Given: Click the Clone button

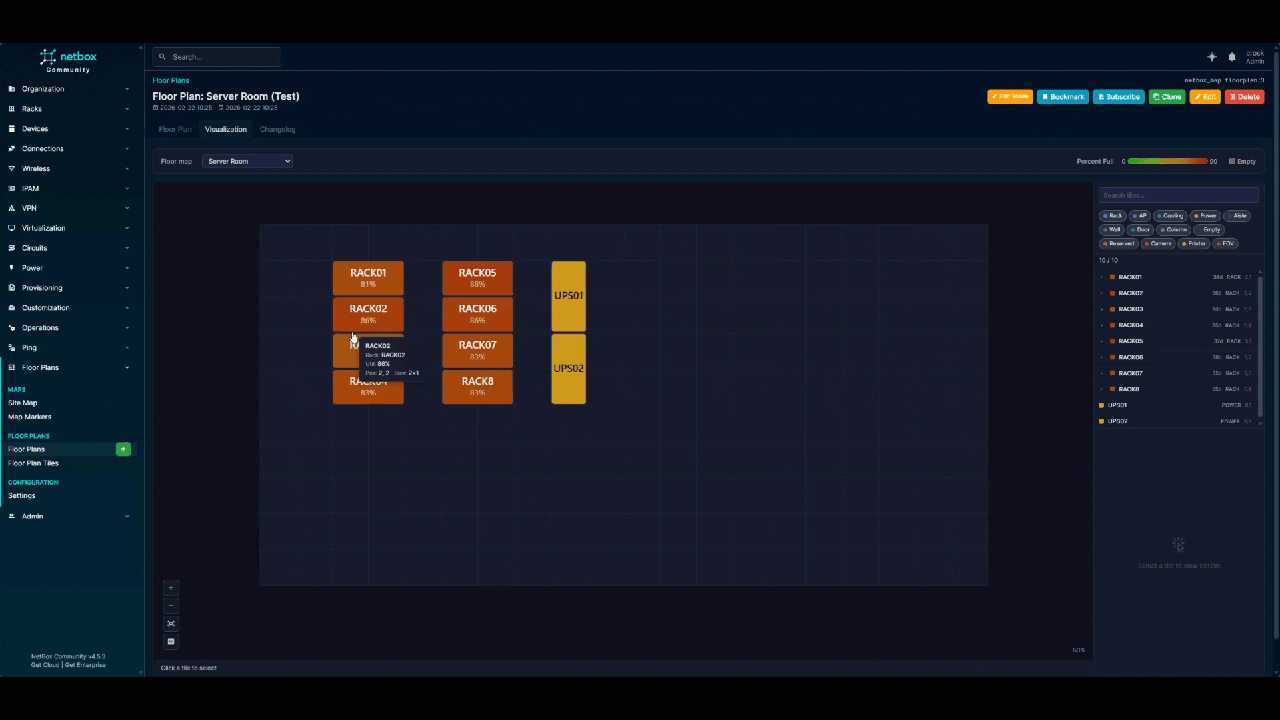Looking at the screenshot, I should point(1167,97).
